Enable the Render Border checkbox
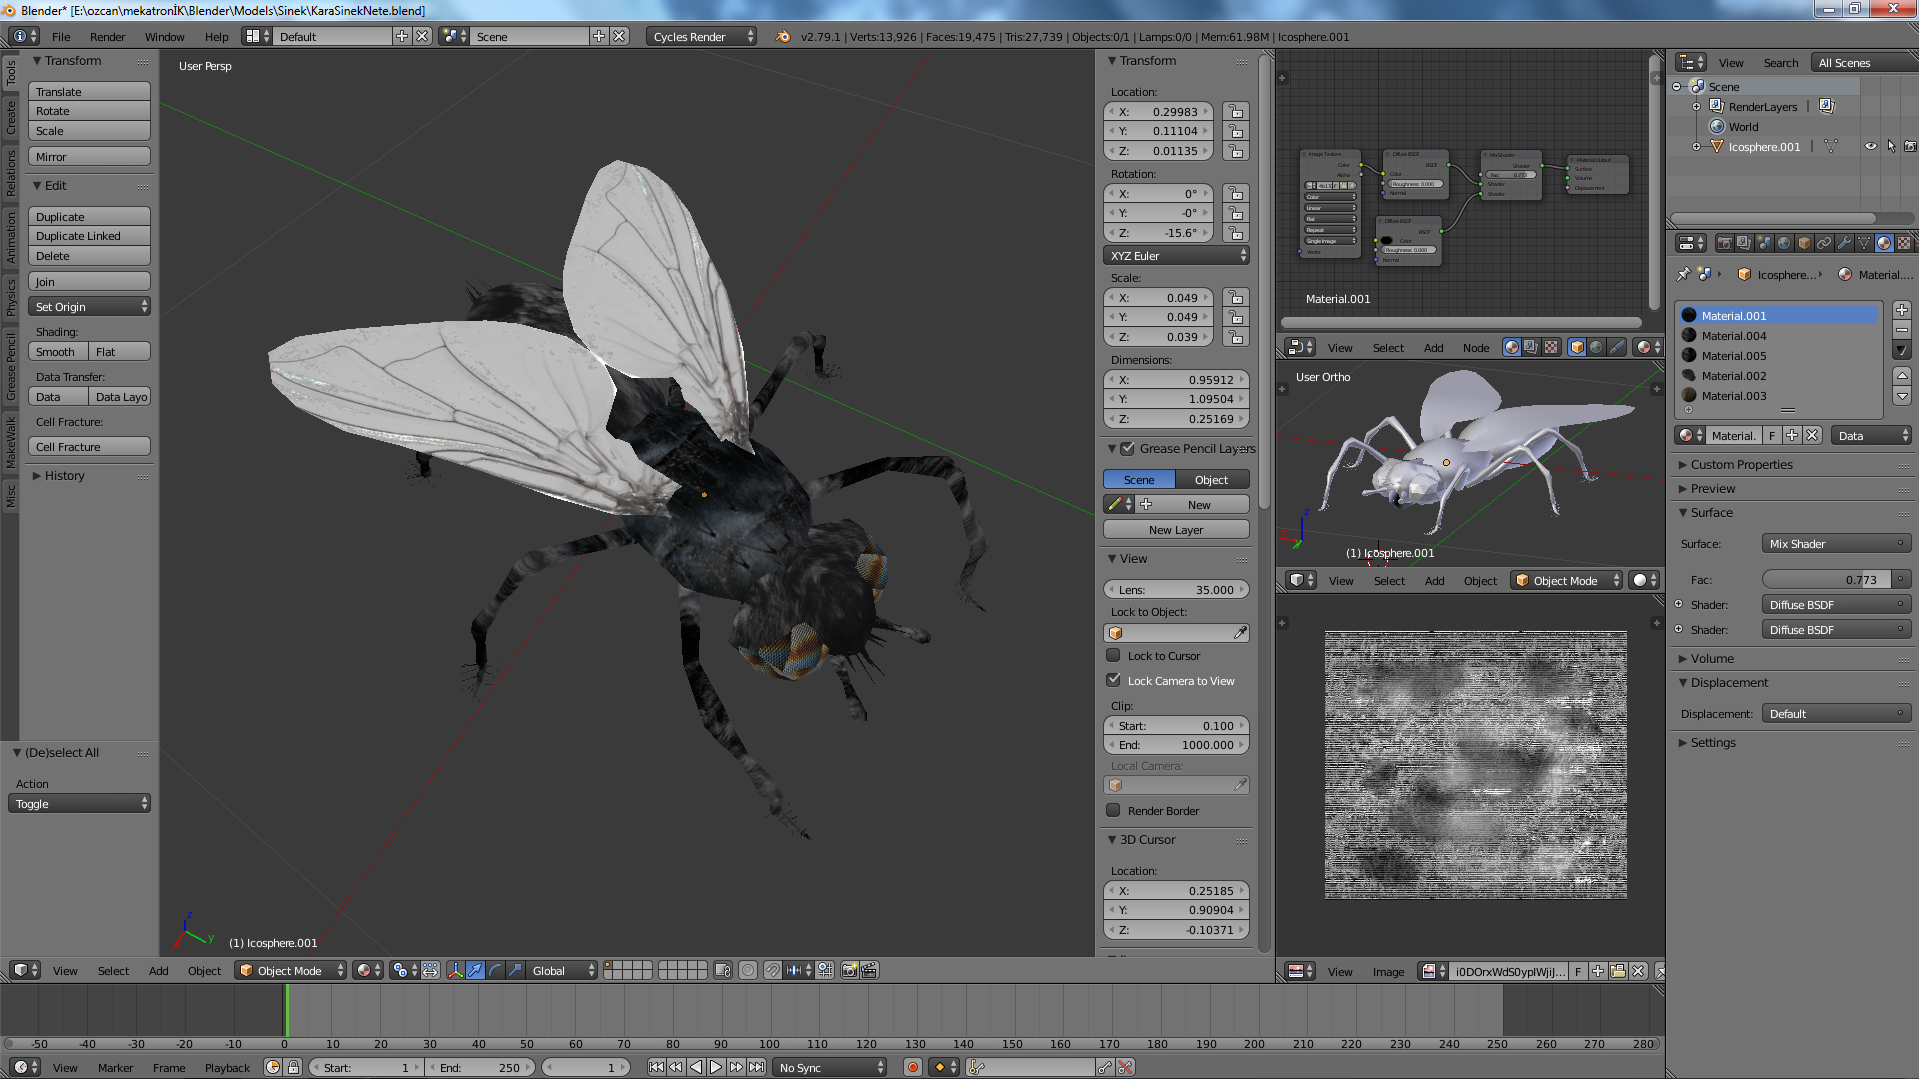 point(1113,811)
